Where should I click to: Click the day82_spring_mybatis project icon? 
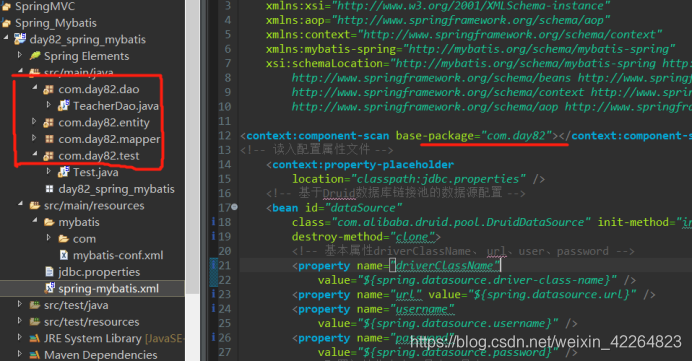pos(20,39)
